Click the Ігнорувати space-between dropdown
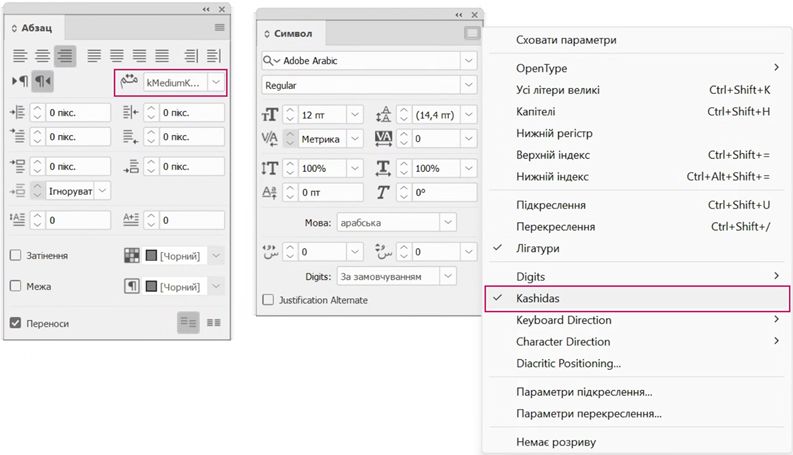 click(x=102, y=191)
